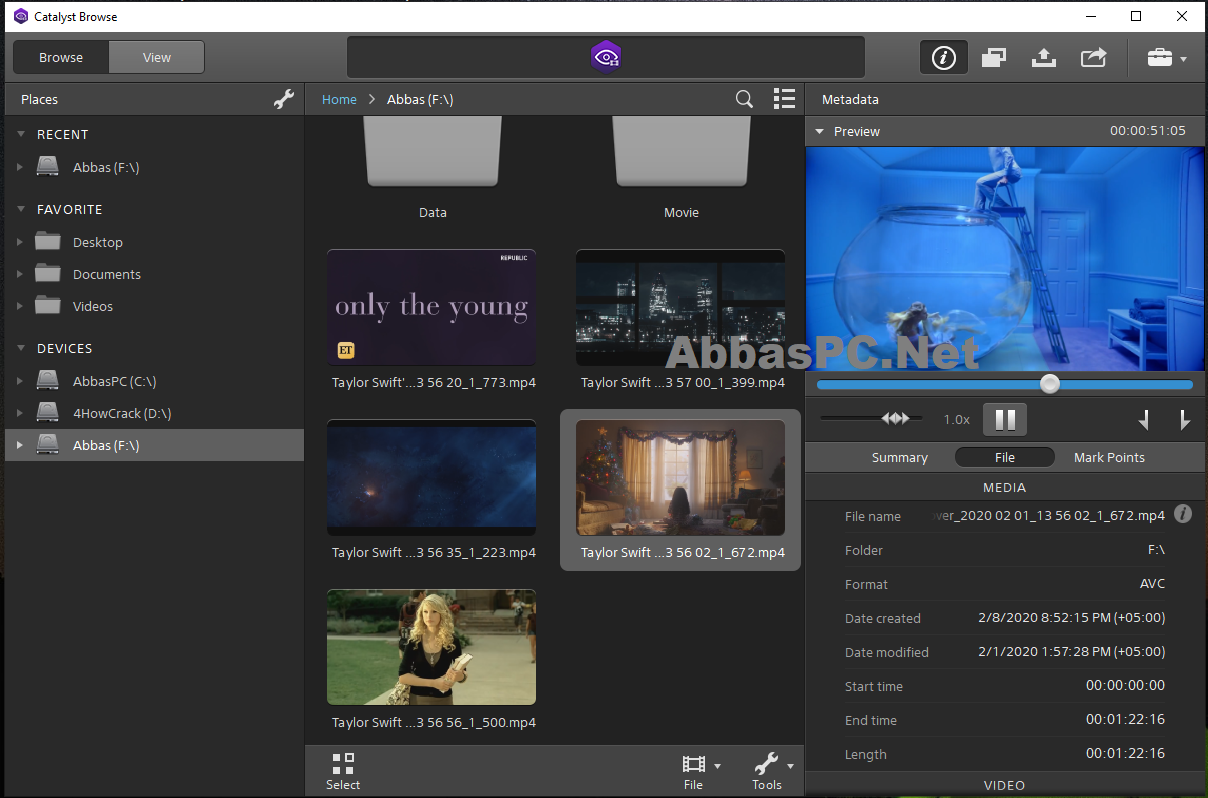Click the fishbowl preview video frame
1208x798 pixels.
[x=1005, y=260]
